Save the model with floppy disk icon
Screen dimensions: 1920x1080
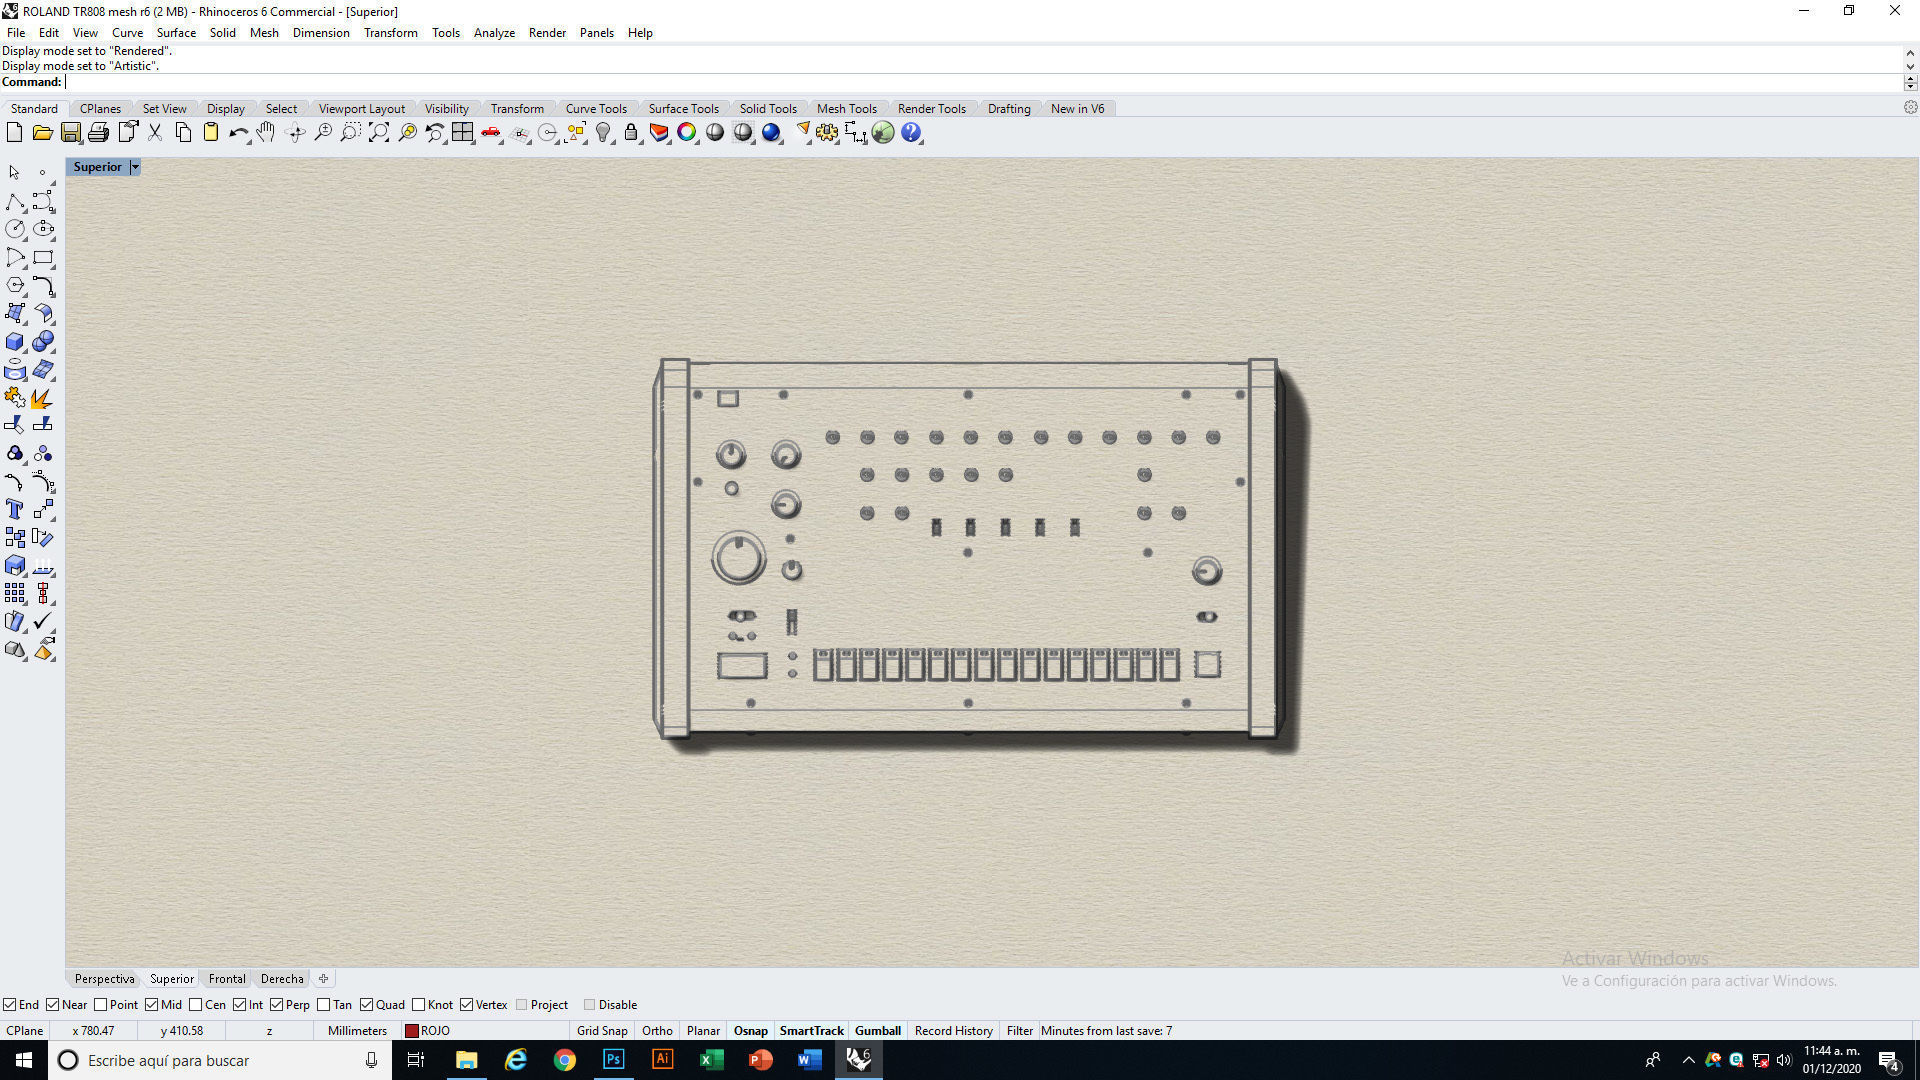[x=70, y=132]
